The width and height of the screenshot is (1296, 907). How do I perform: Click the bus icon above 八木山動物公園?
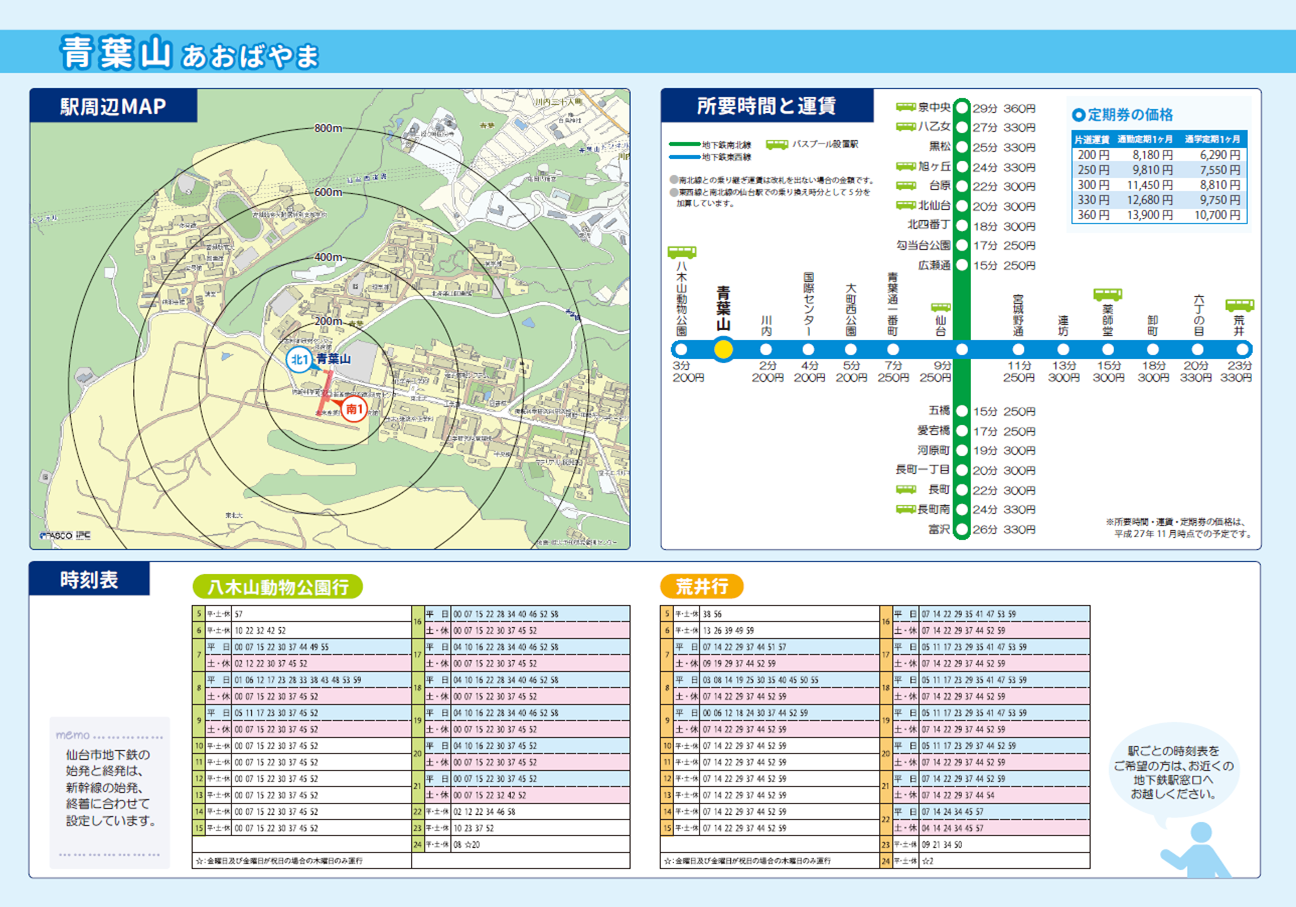pos(681,252)
